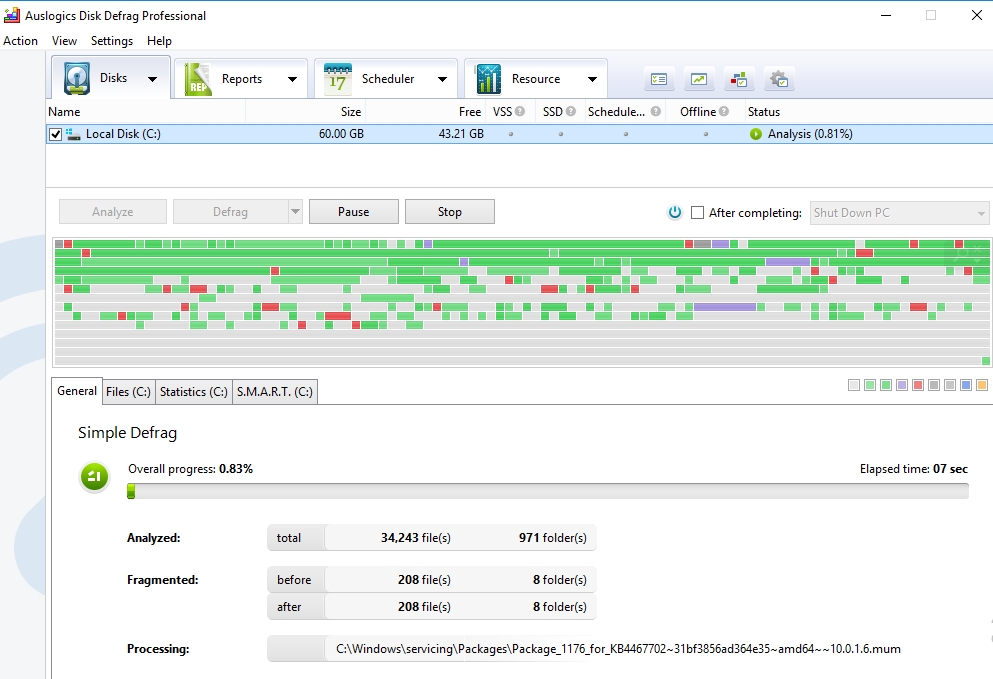
Task: Click the Stop button
Action: tap(450, 212)
